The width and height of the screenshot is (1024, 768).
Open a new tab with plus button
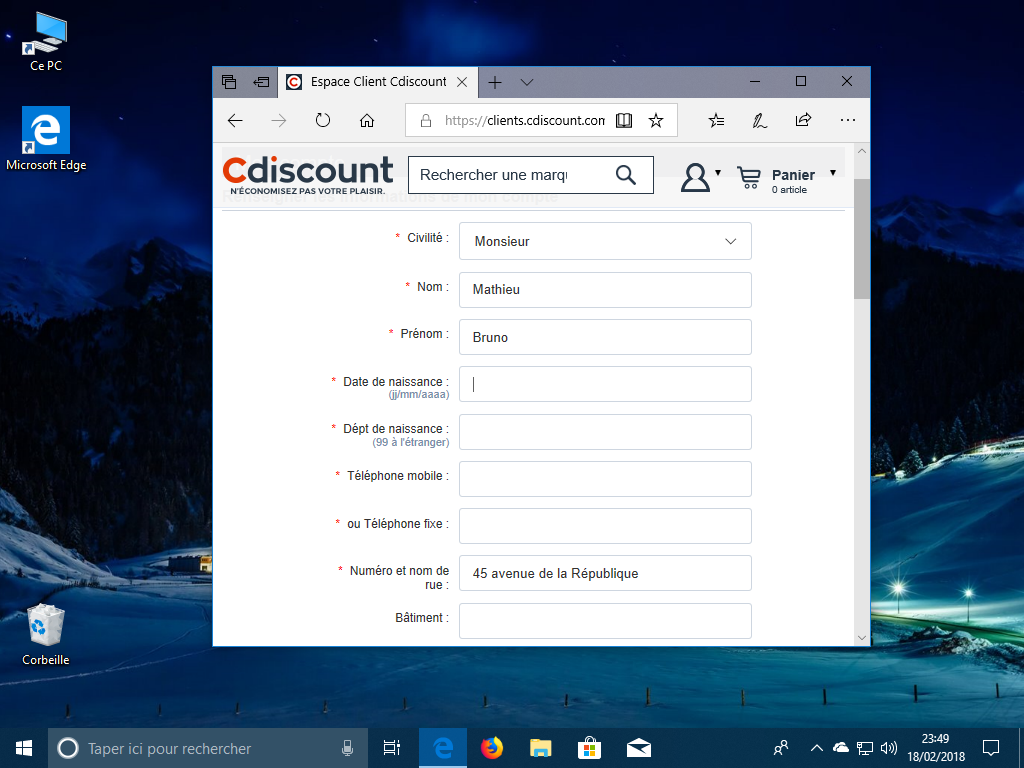point(495,82)
